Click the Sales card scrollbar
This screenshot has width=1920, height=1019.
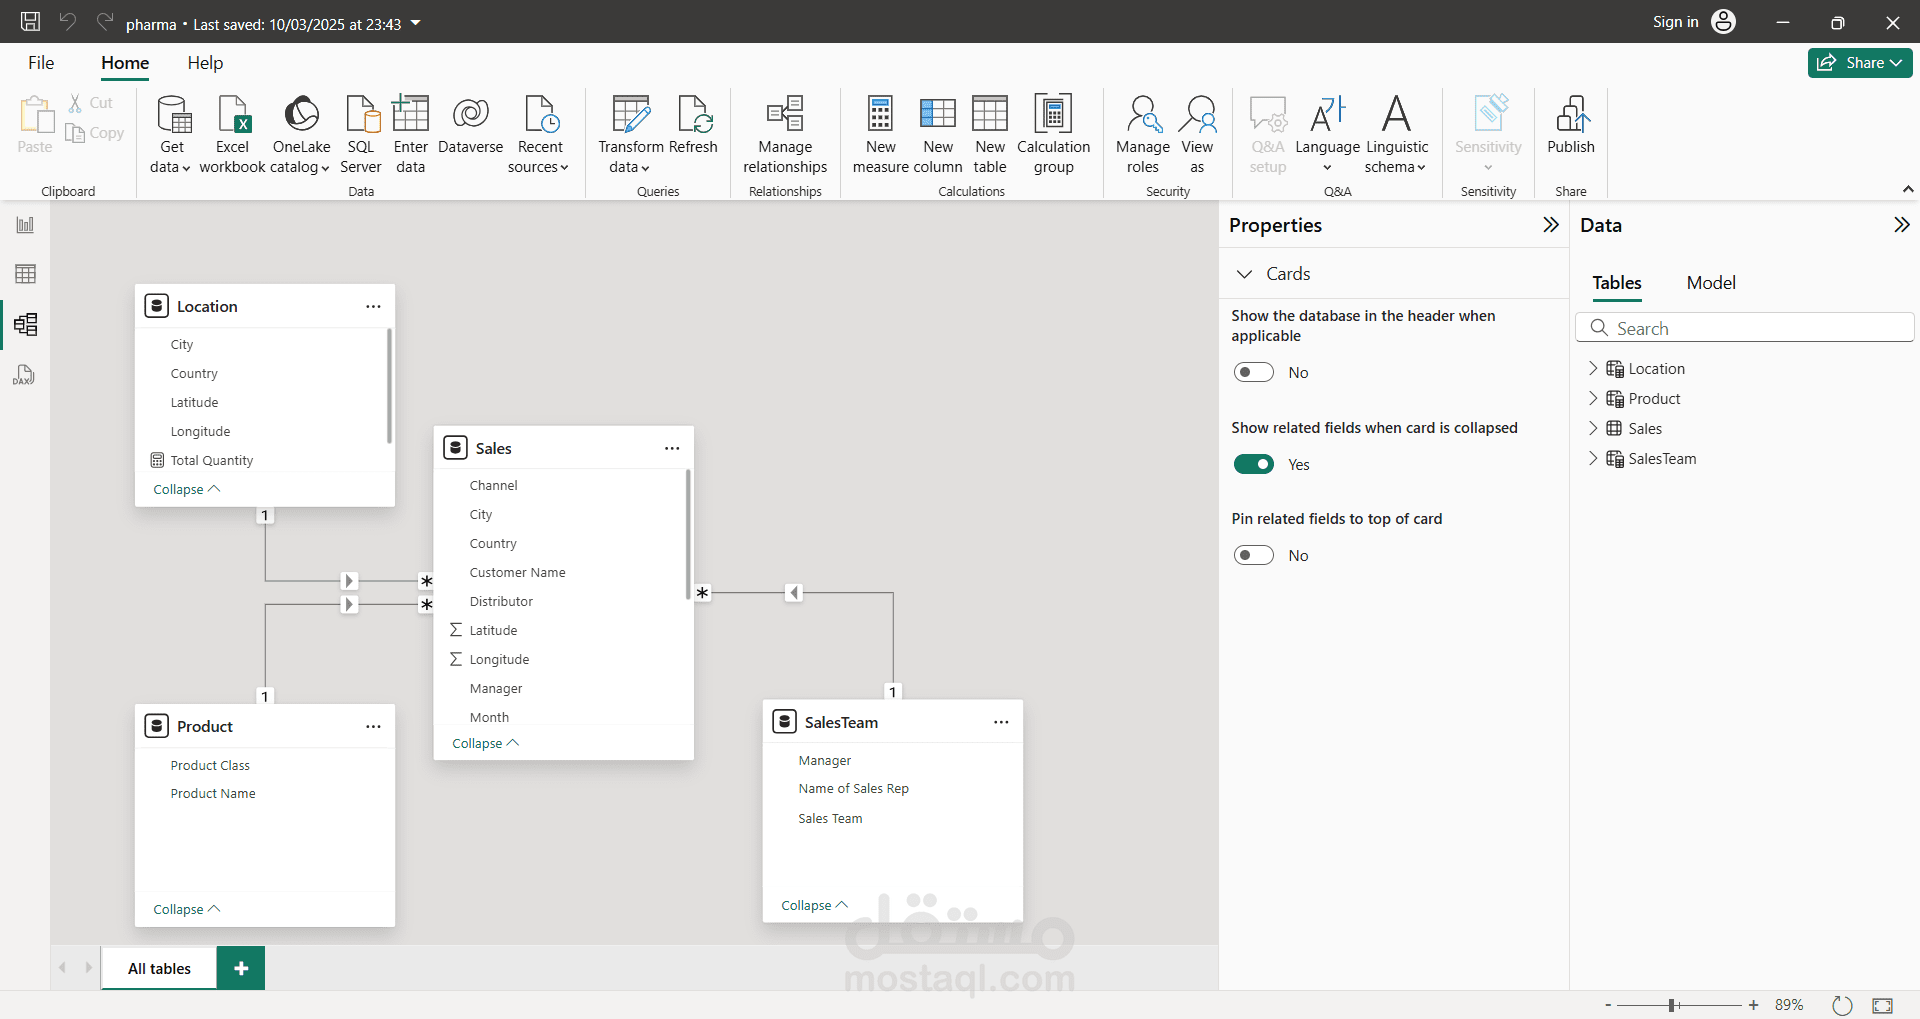point(688,534)
